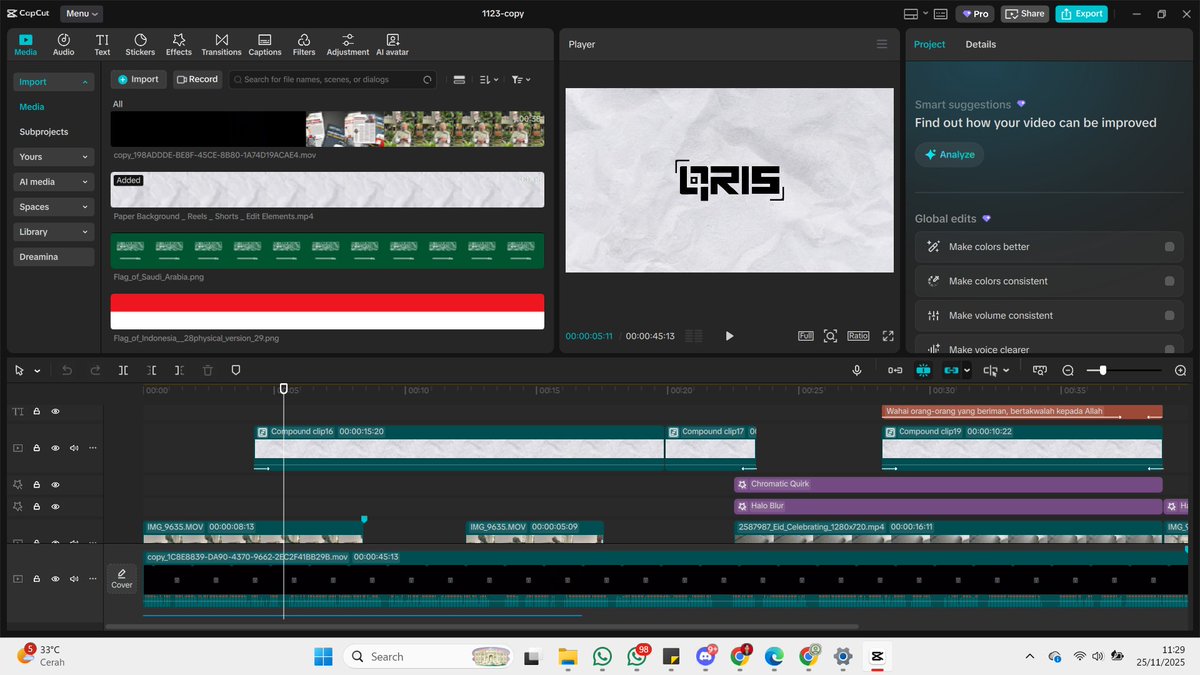Open the Menu in the title bar

[x=80, y=13]
